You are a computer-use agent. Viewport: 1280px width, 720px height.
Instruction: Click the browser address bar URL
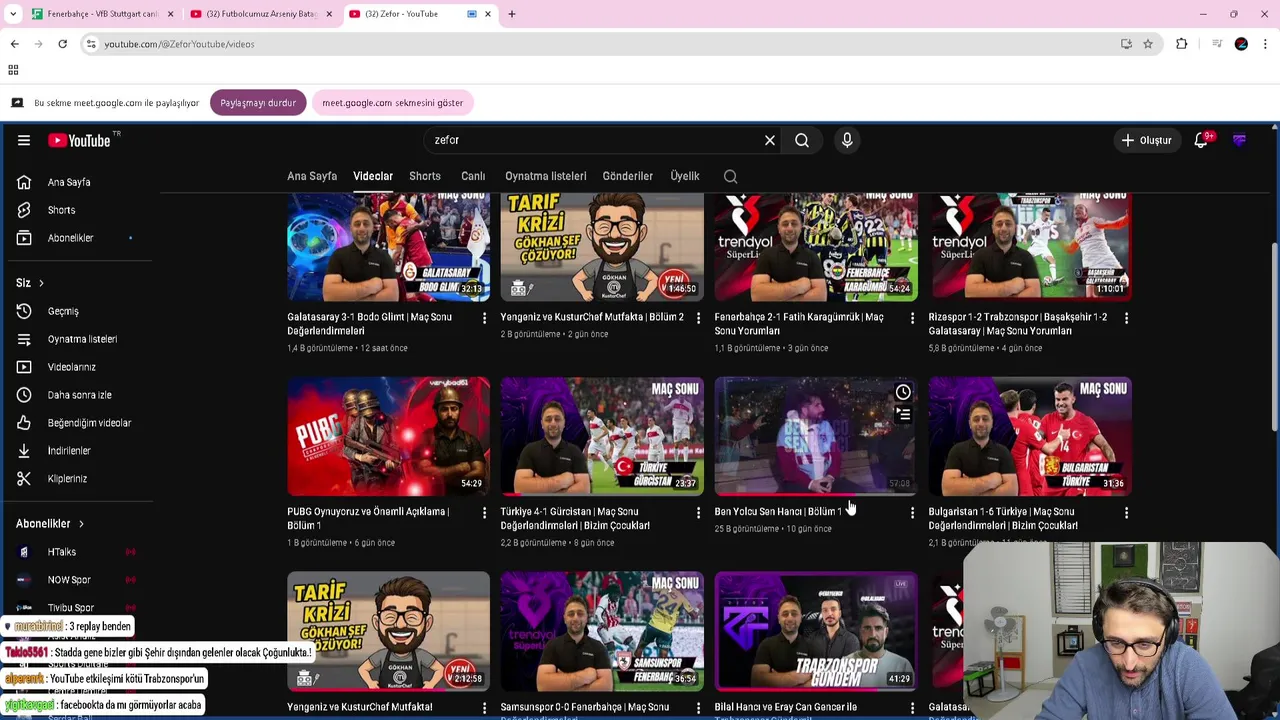(x=180, y=44)
